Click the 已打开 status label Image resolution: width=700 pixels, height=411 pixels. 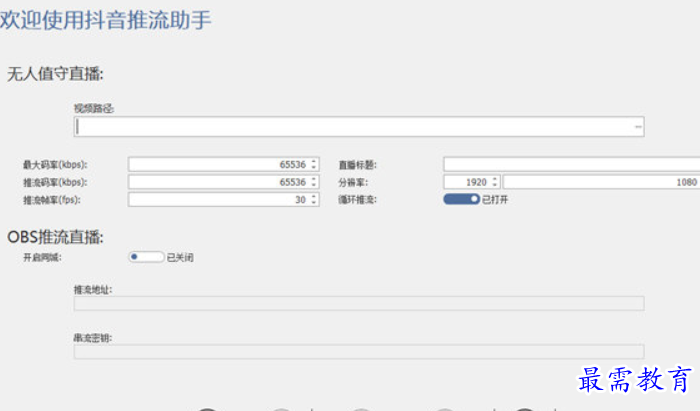tap(495, 199)
